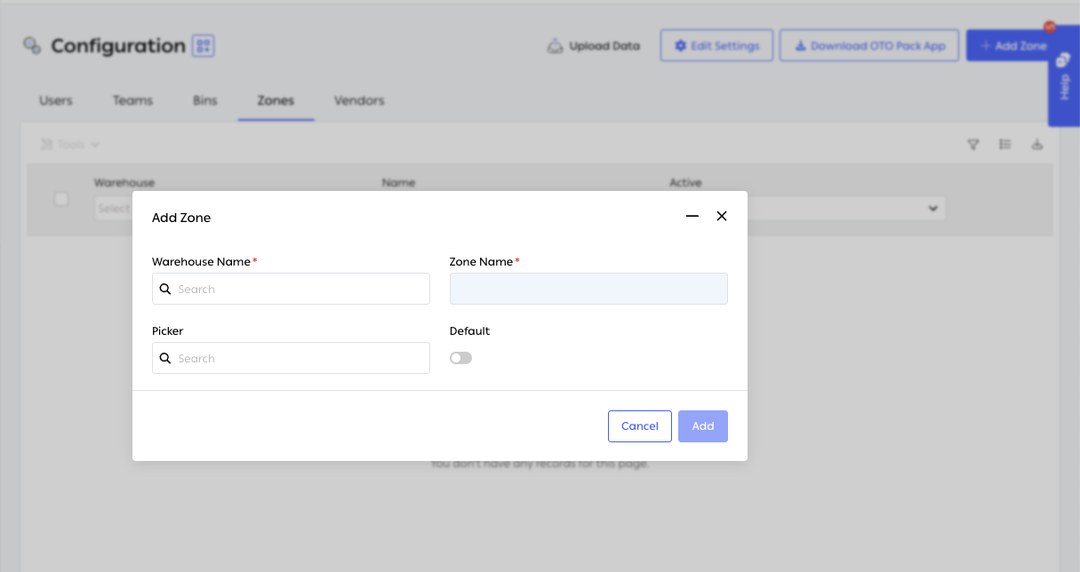Screen dimensions: 1080x572
Task: Expand the Tools dropdown
Action: 70,144
